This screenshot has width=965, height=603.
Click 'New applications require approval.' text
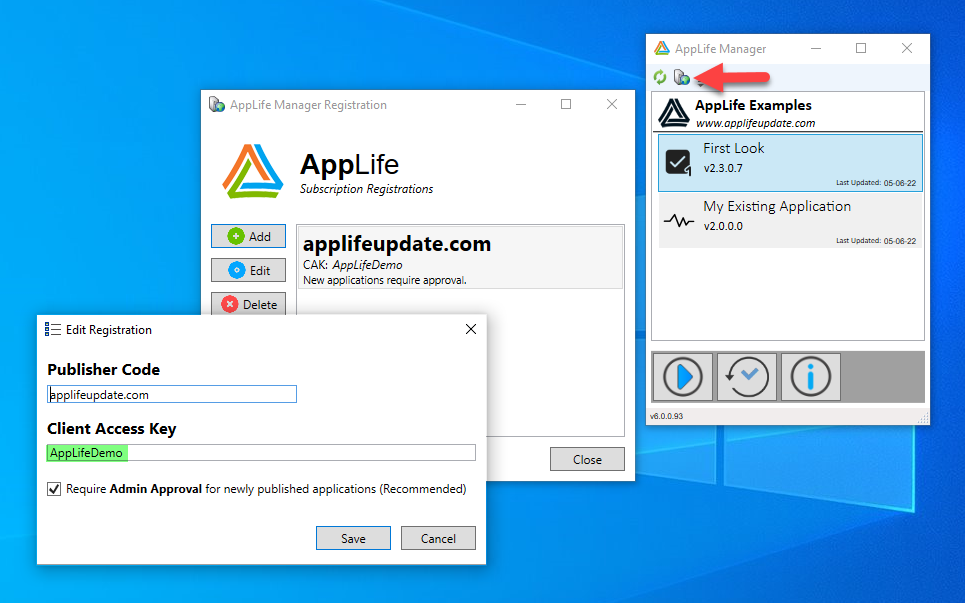coord(385,280)
